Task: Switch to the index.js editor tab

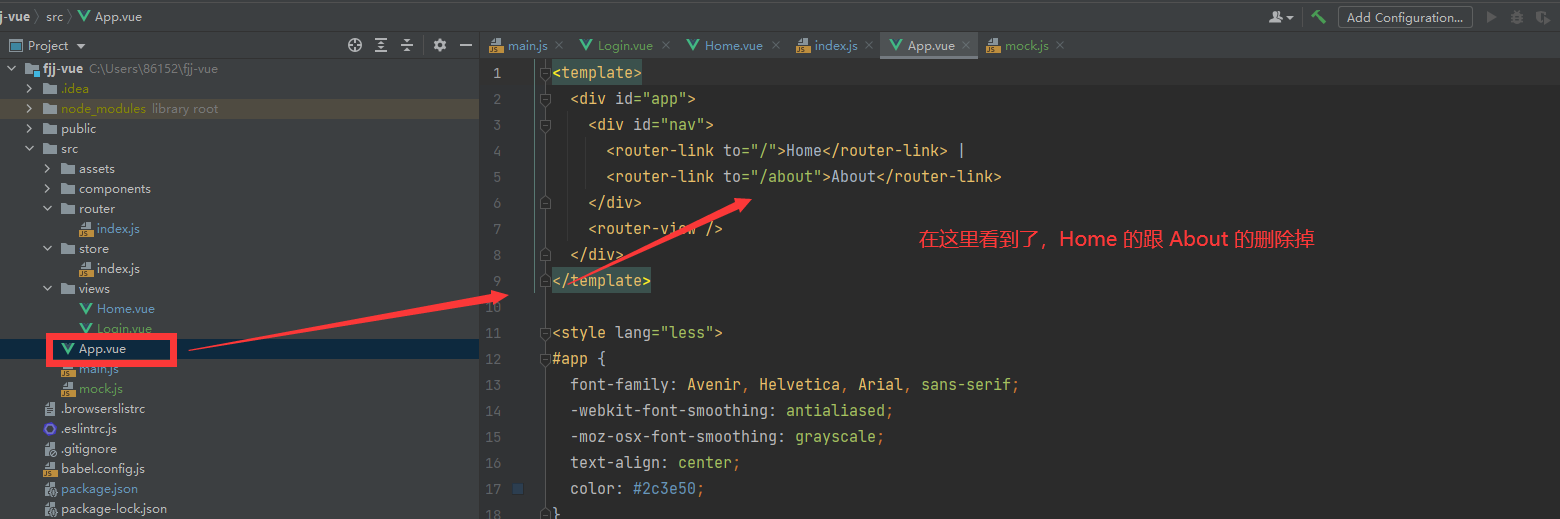Action: 836,45
